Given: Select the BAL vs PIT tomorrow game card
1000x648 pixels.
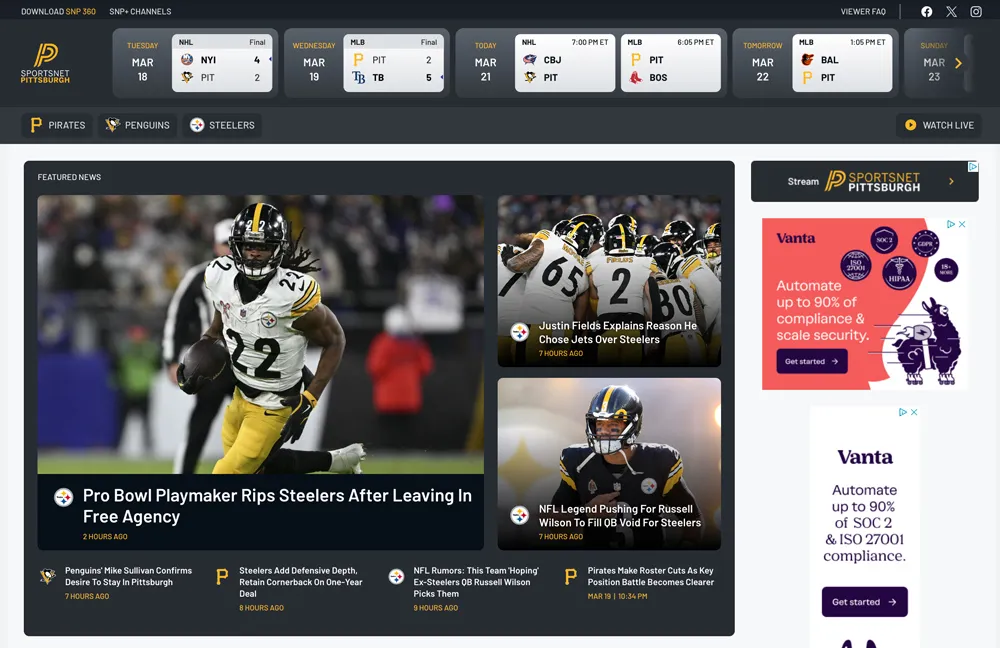Looking at the screenshot, I should tap(842, 64).
